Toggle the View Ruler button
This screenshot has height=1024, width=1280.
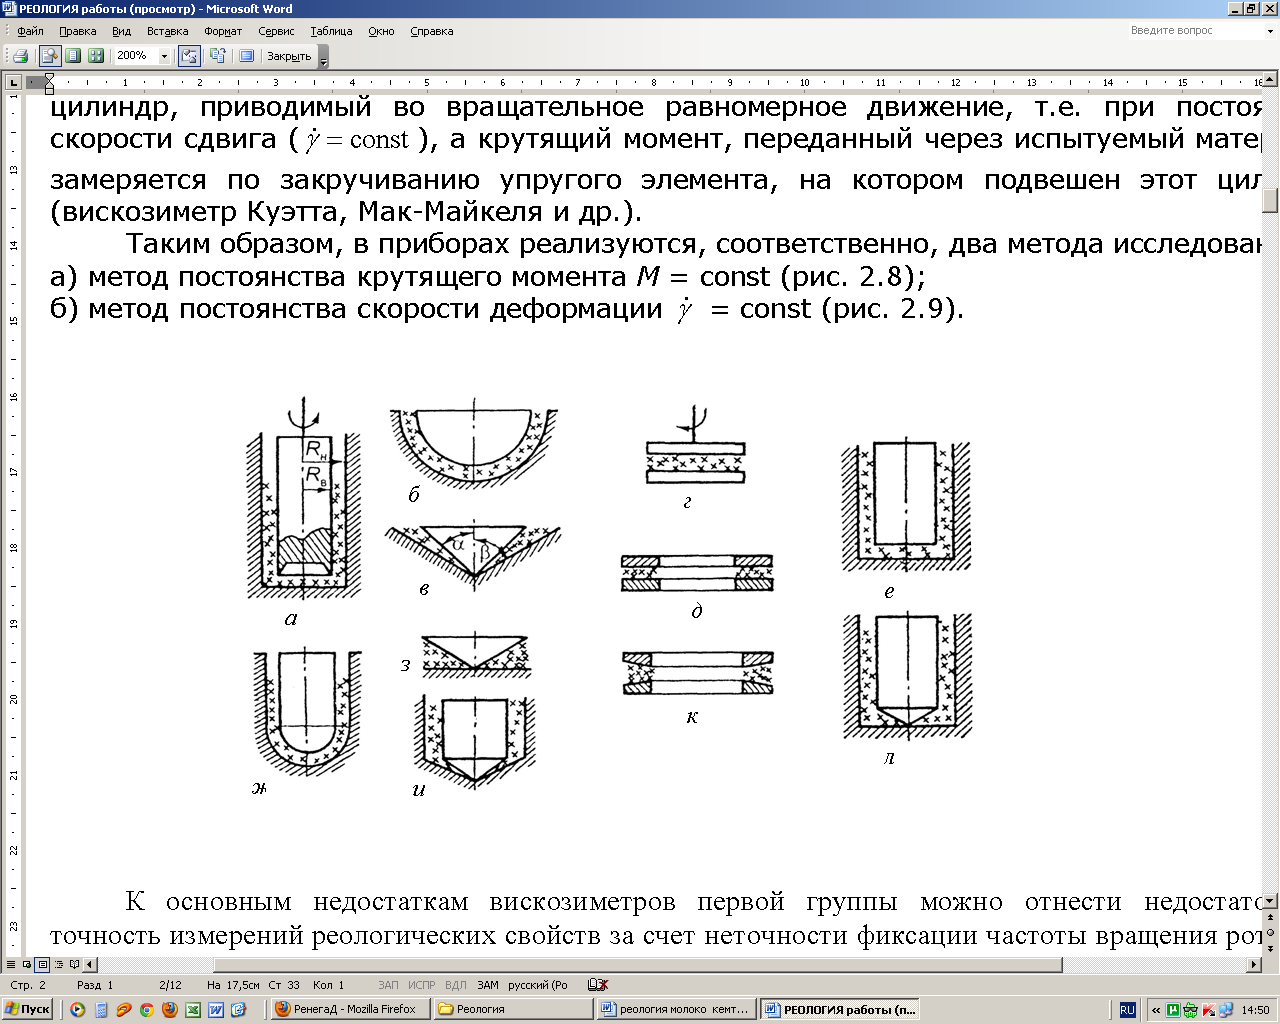click(x=188, y=56)
